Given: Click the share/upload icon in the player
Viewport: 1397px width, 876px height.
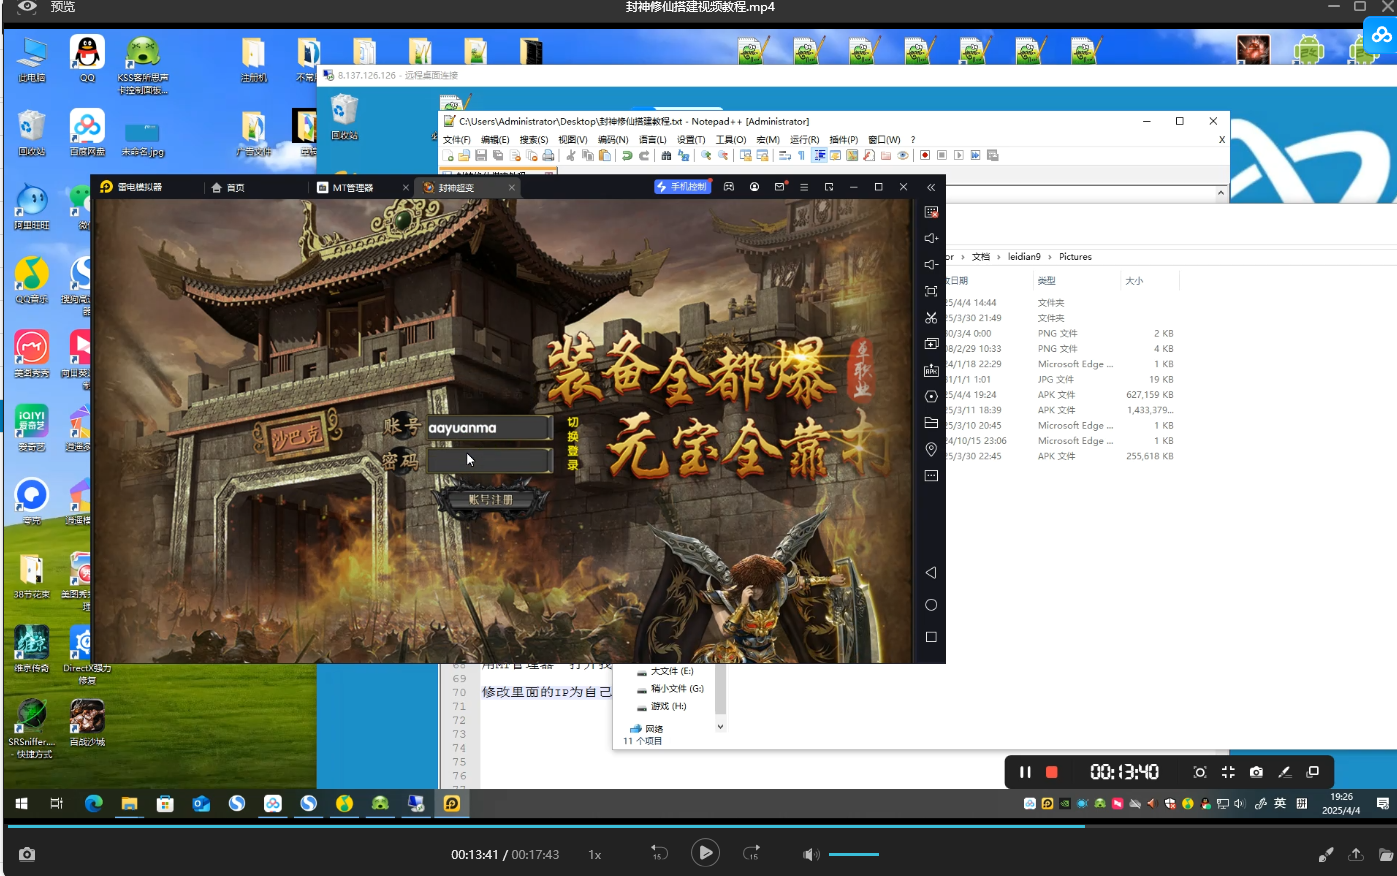Looking at the screenshot, I should click(x=1356, y=854).
